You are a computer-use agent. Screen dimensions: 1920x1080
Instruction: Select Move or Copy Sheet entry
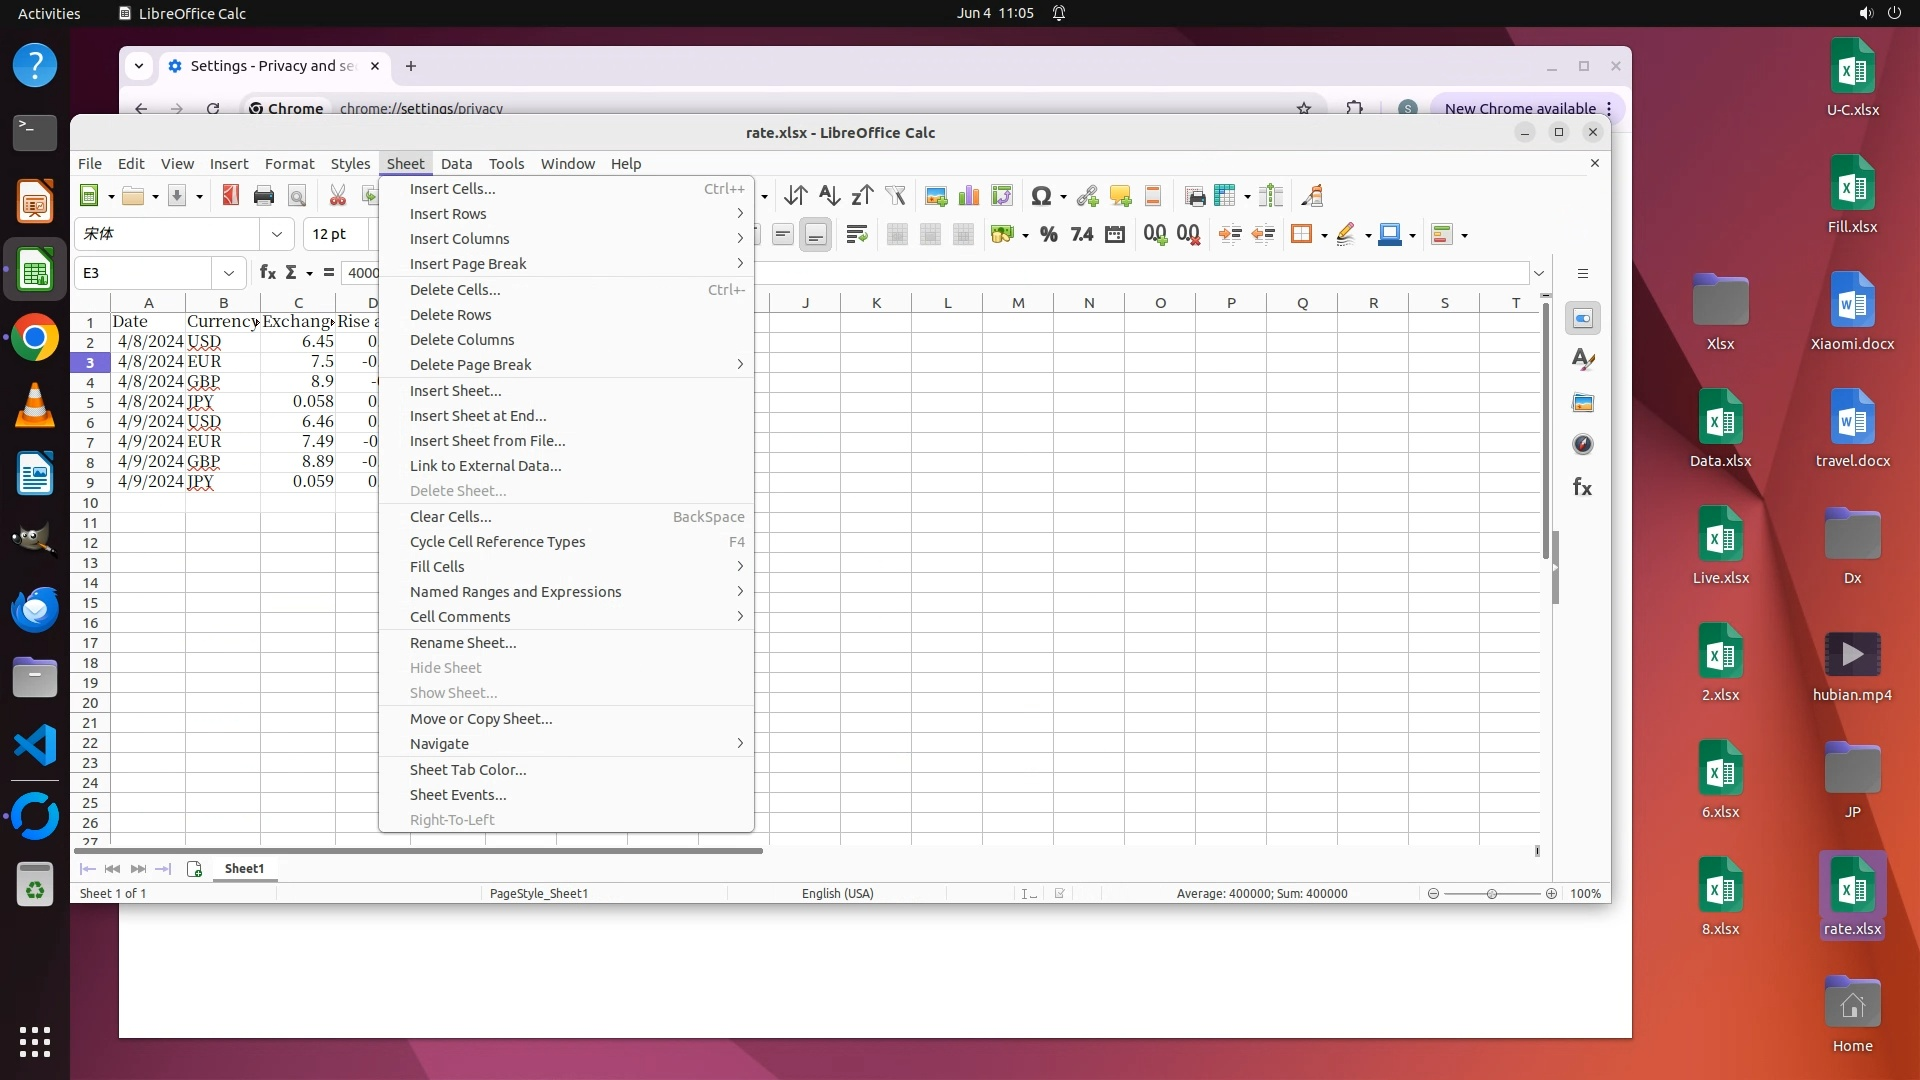(x=481, y=719)
